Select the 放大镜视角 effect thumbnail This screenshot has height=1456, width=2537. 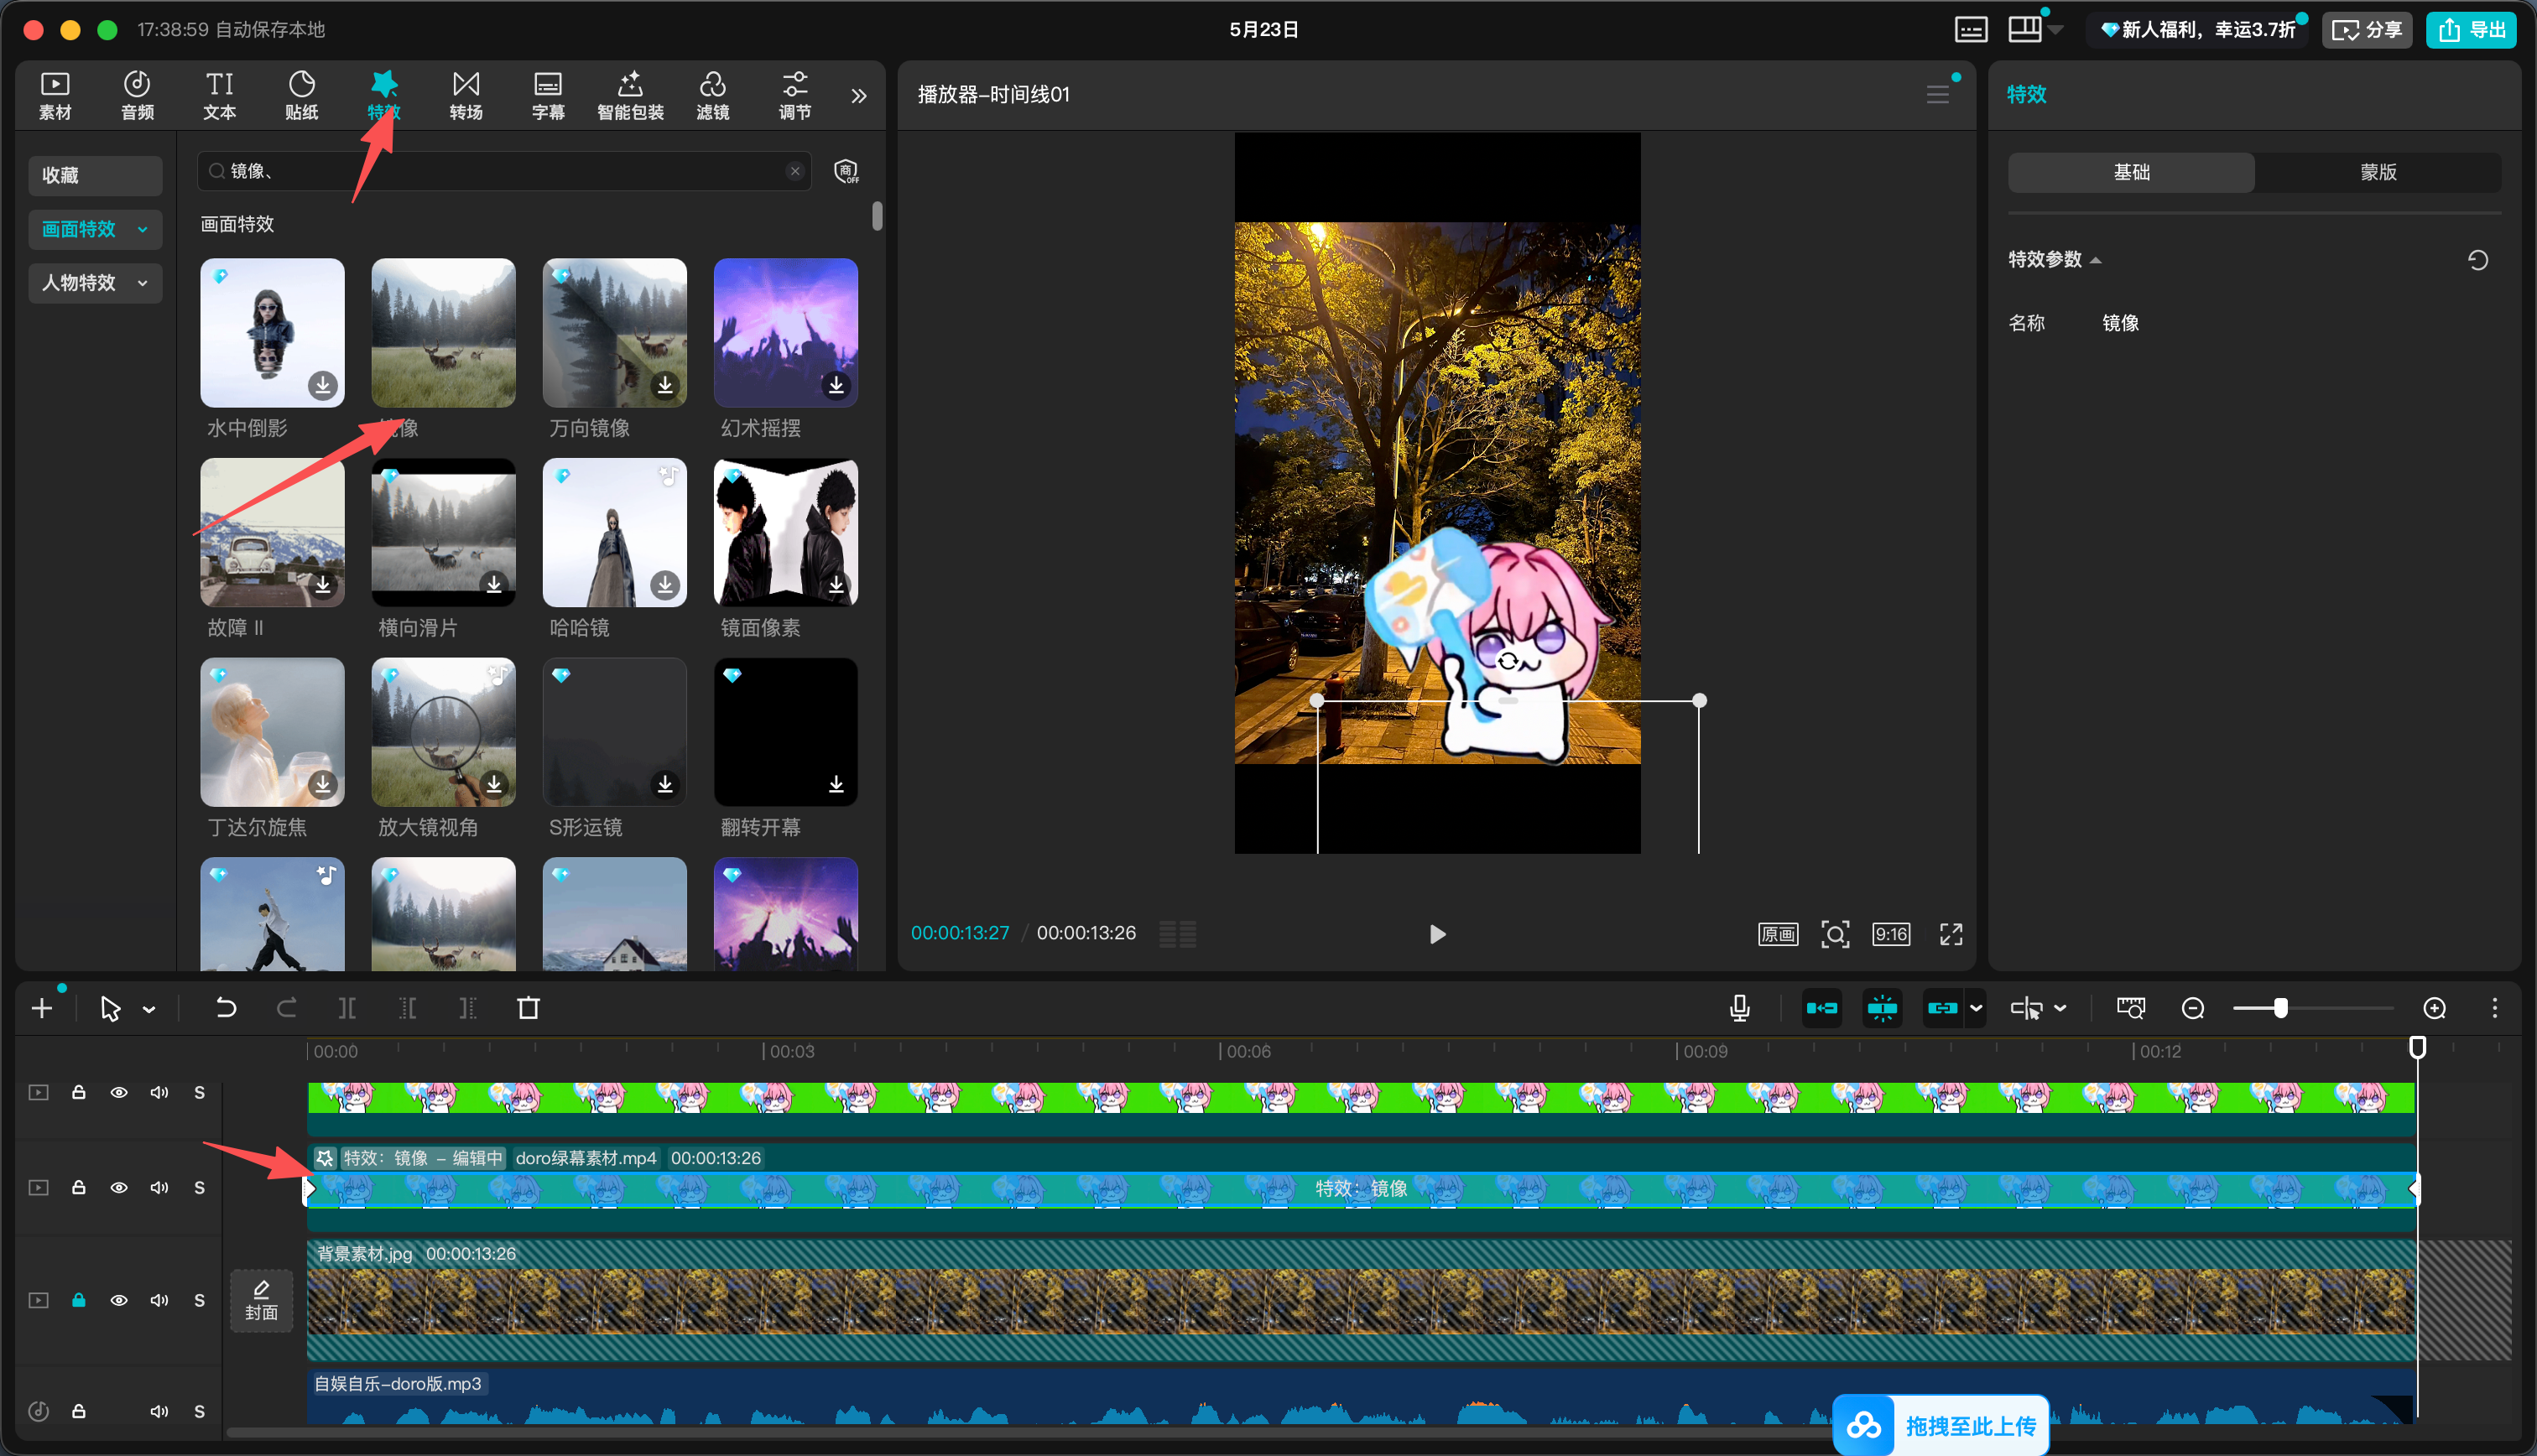[x=443, y=732]
